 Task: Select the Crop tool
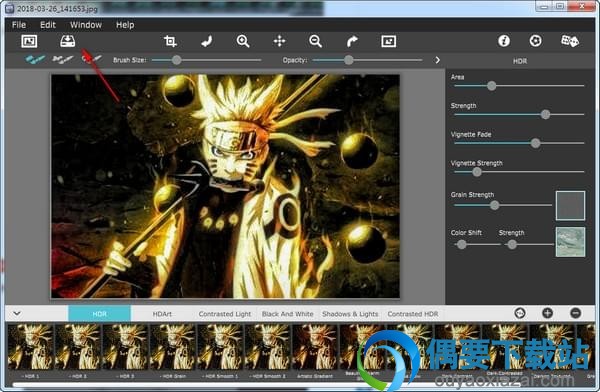click(x=170, y=41)
